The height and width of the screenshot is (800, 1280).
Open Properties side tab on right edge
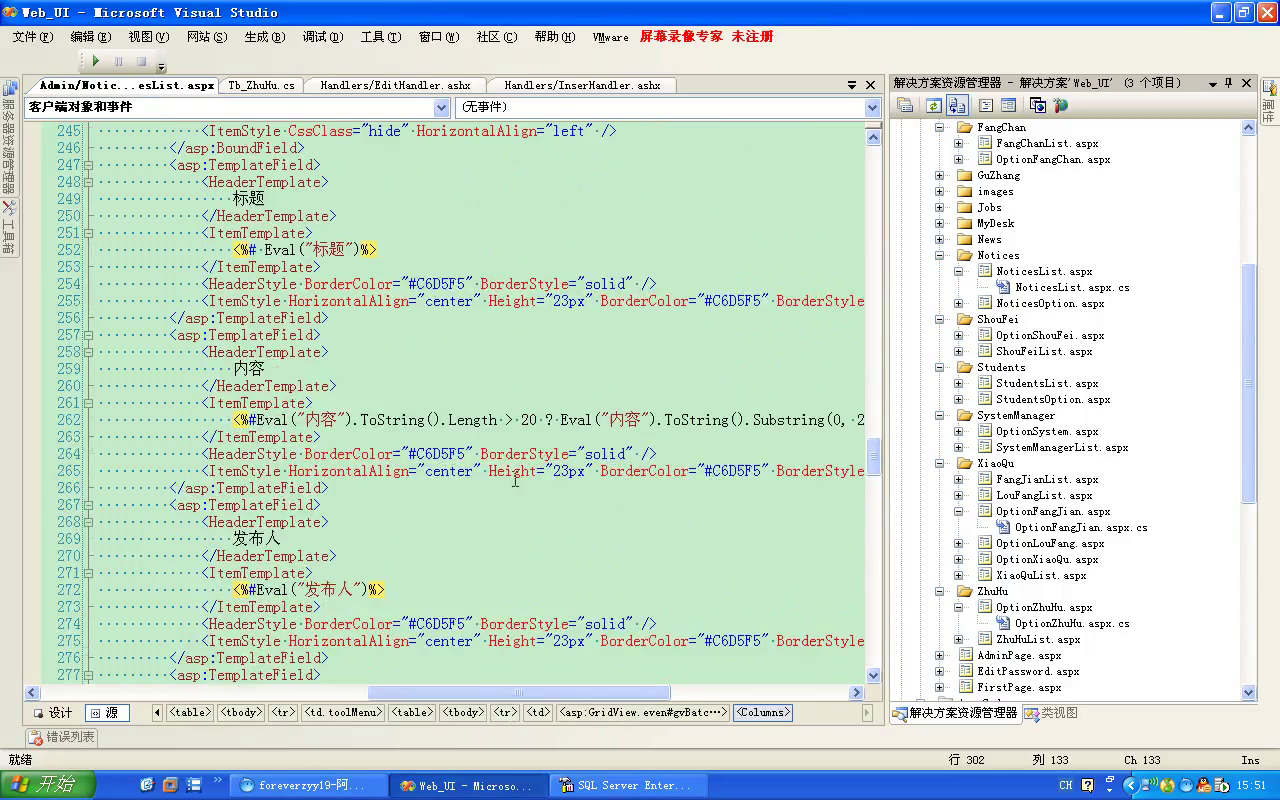pyautogui.click(x=1269, y=100)
